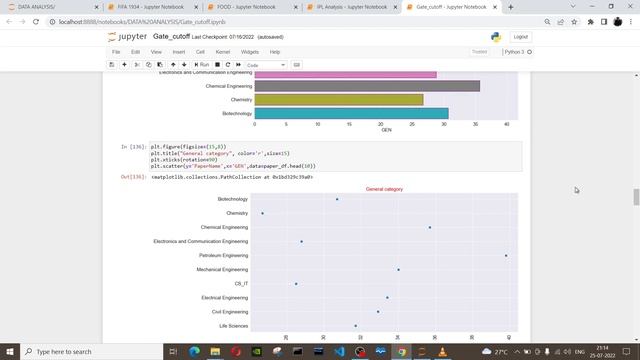Click the weather 27°C widget
Screen dimensions: 640x360
(494, 351)
